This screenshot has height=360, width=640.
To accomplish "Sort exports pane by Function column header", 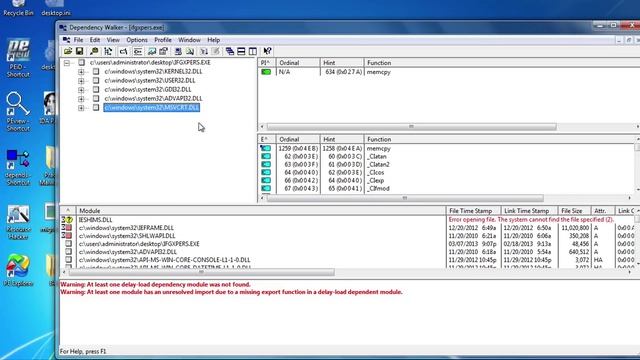I will [500, 139].
